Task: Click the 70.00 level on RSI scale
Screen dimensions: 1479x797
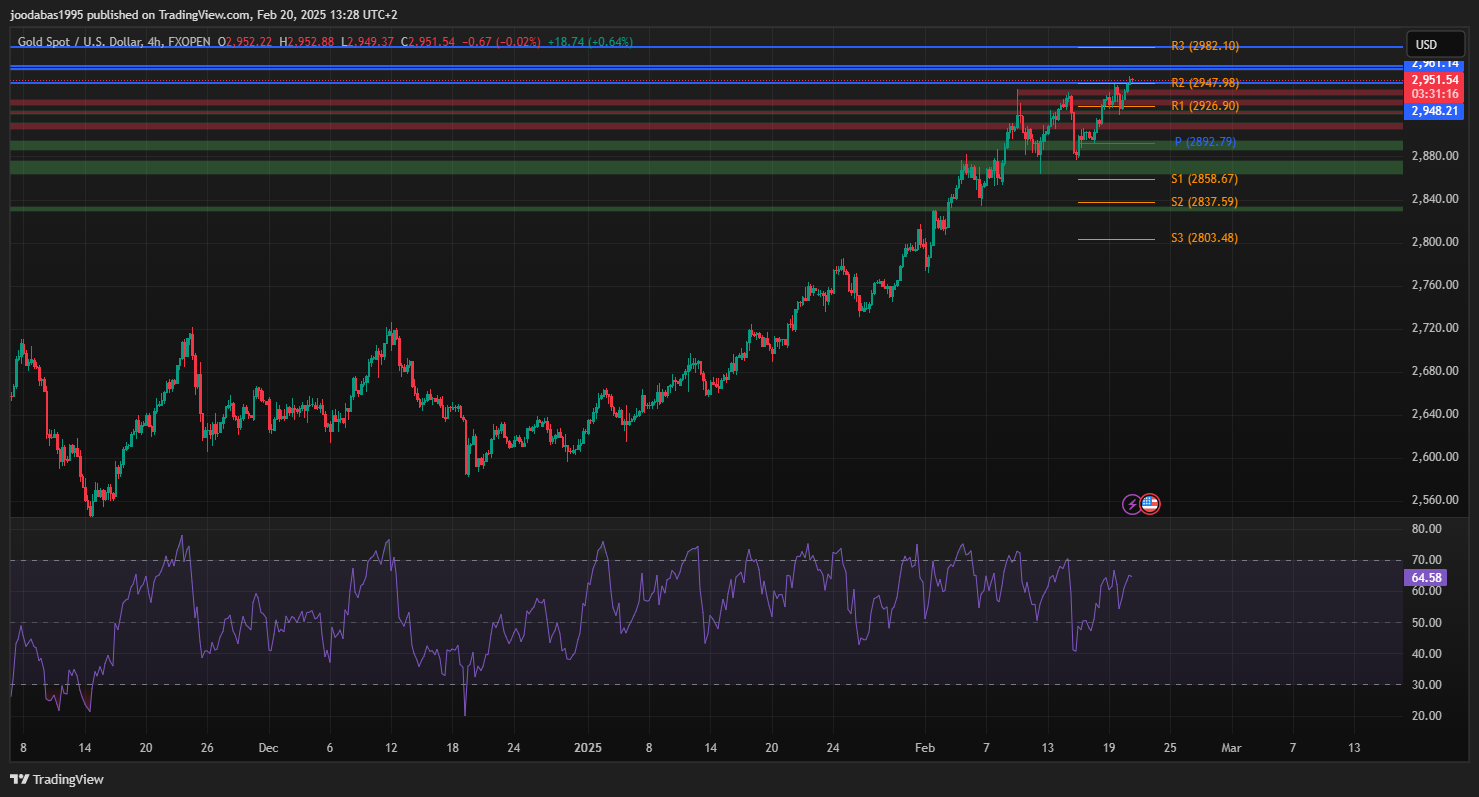Action: tap(1426, 560)
